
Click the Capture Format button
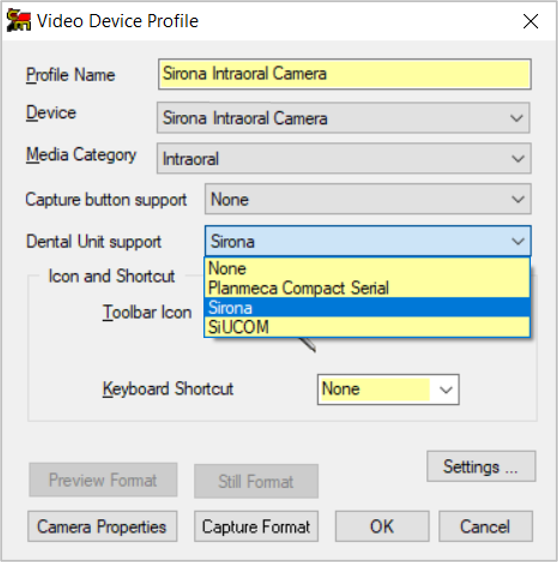click(x=256, y=527)
